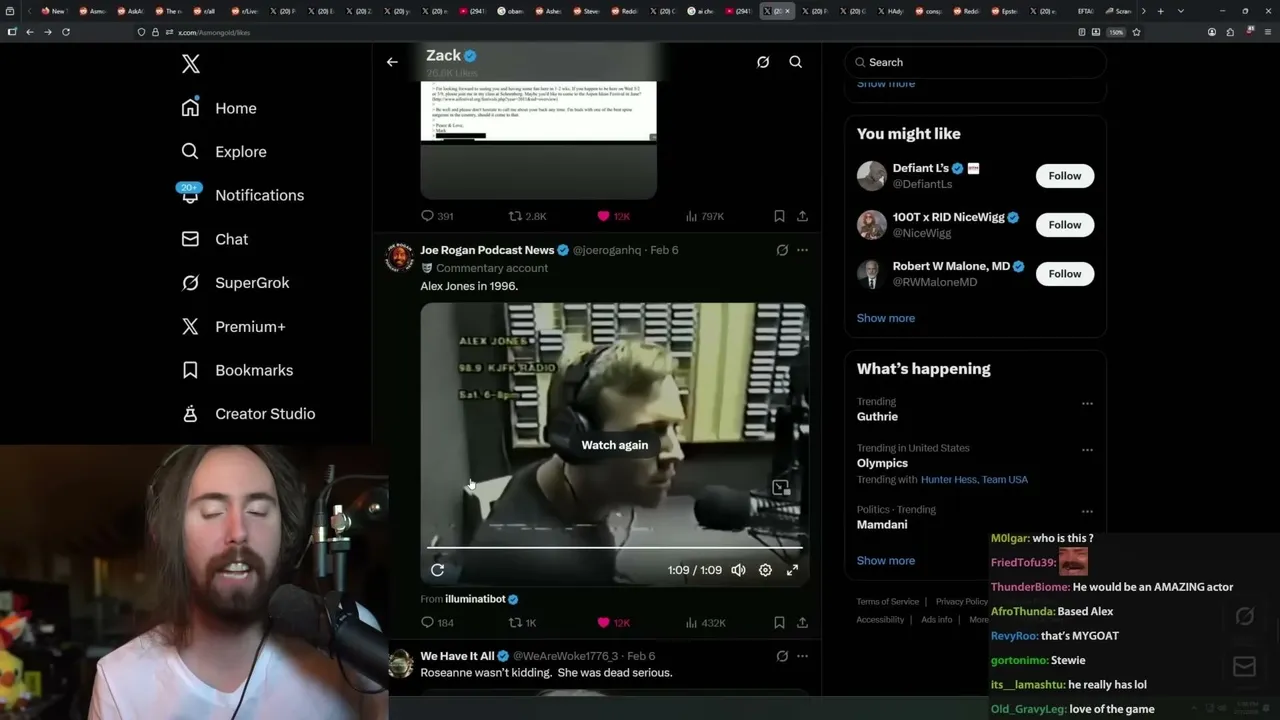Click the Alex Jones video progress bar
Viewport: 1280px width, 720px height.
click(615, 548)
